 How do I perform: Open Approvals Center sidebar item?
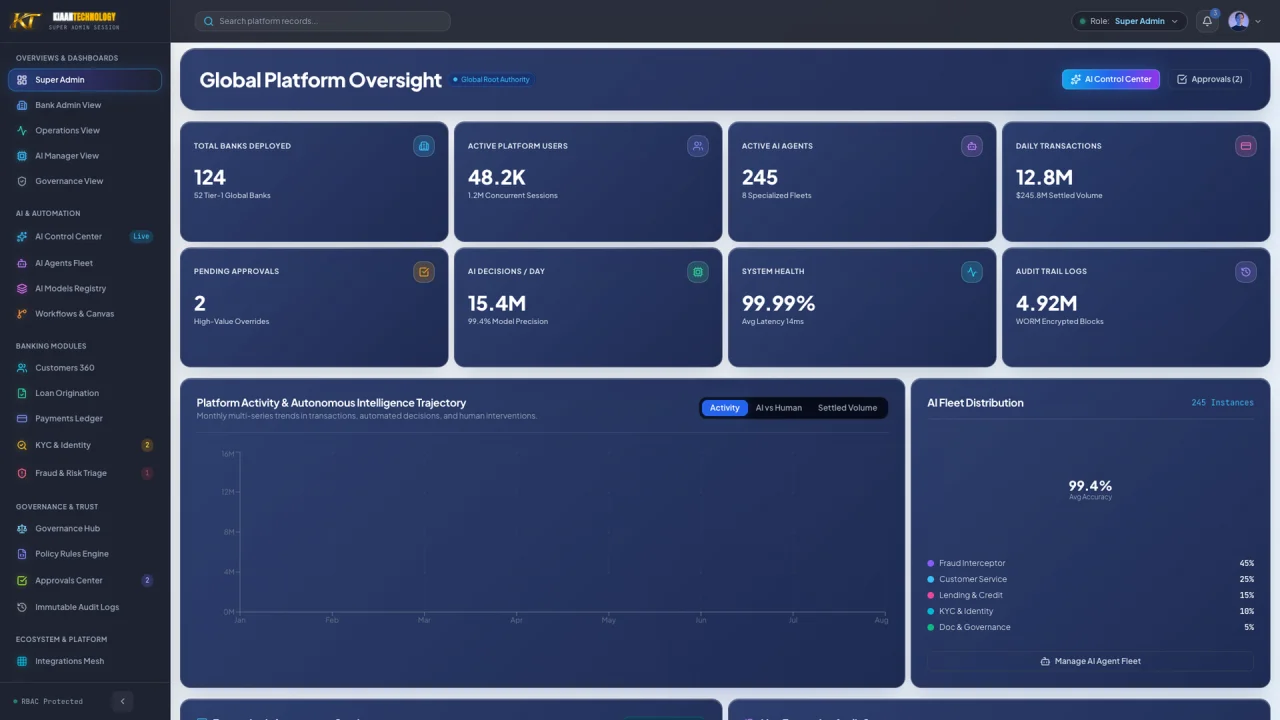click(85, 580)
